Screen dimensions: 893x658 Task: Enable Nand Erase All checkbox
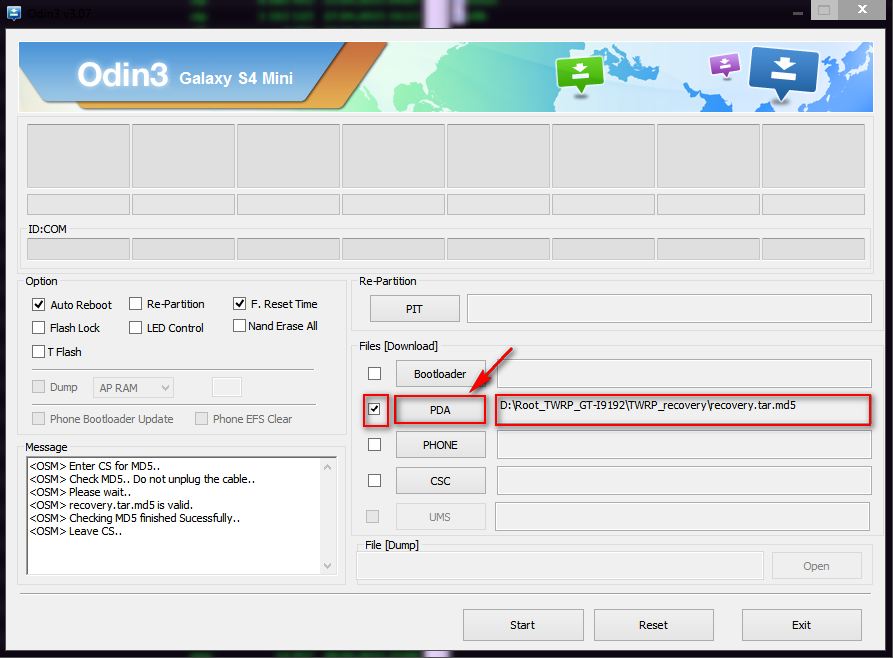point(240,326)
